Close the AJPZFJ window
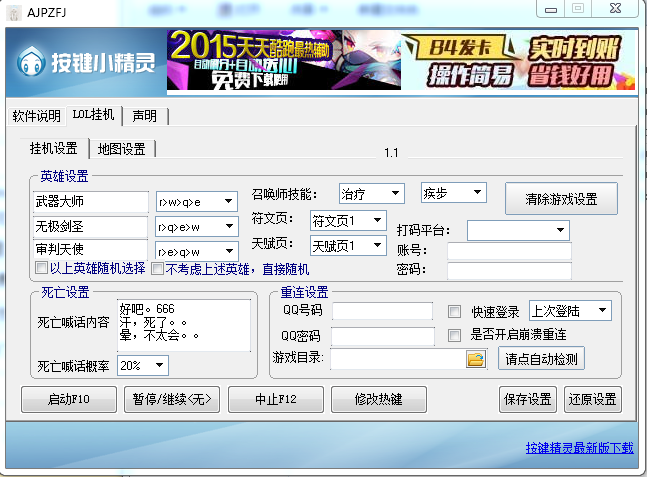 tap(614, 8)
